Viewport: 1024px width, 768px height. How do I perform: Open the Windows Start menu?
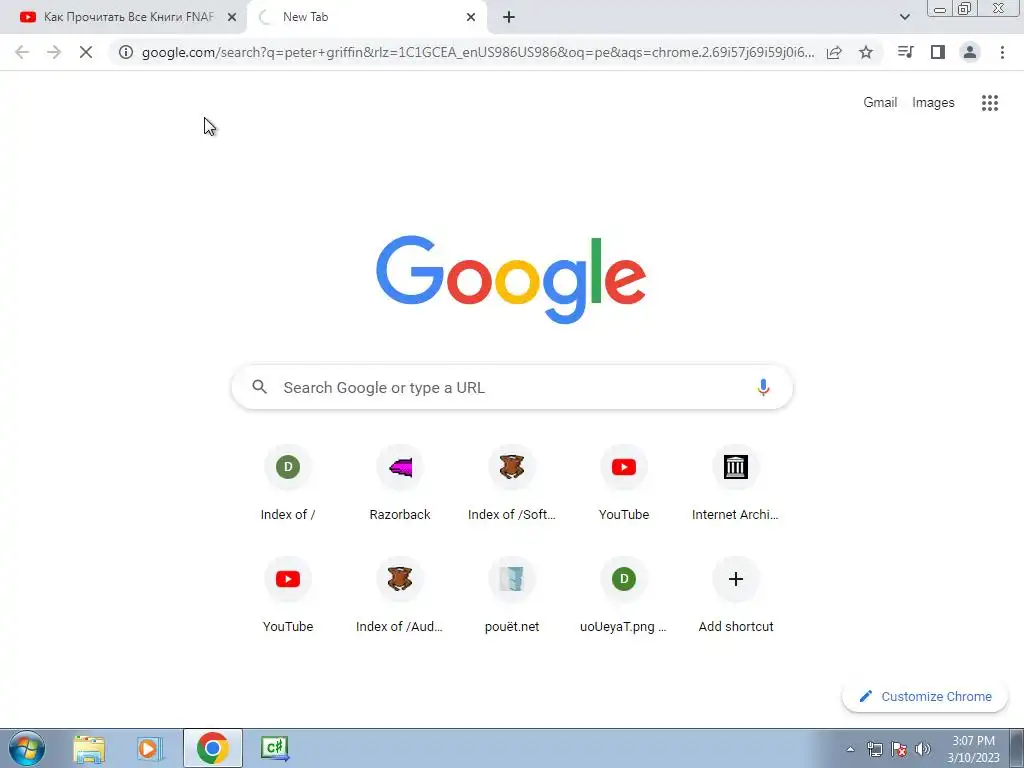27,748
